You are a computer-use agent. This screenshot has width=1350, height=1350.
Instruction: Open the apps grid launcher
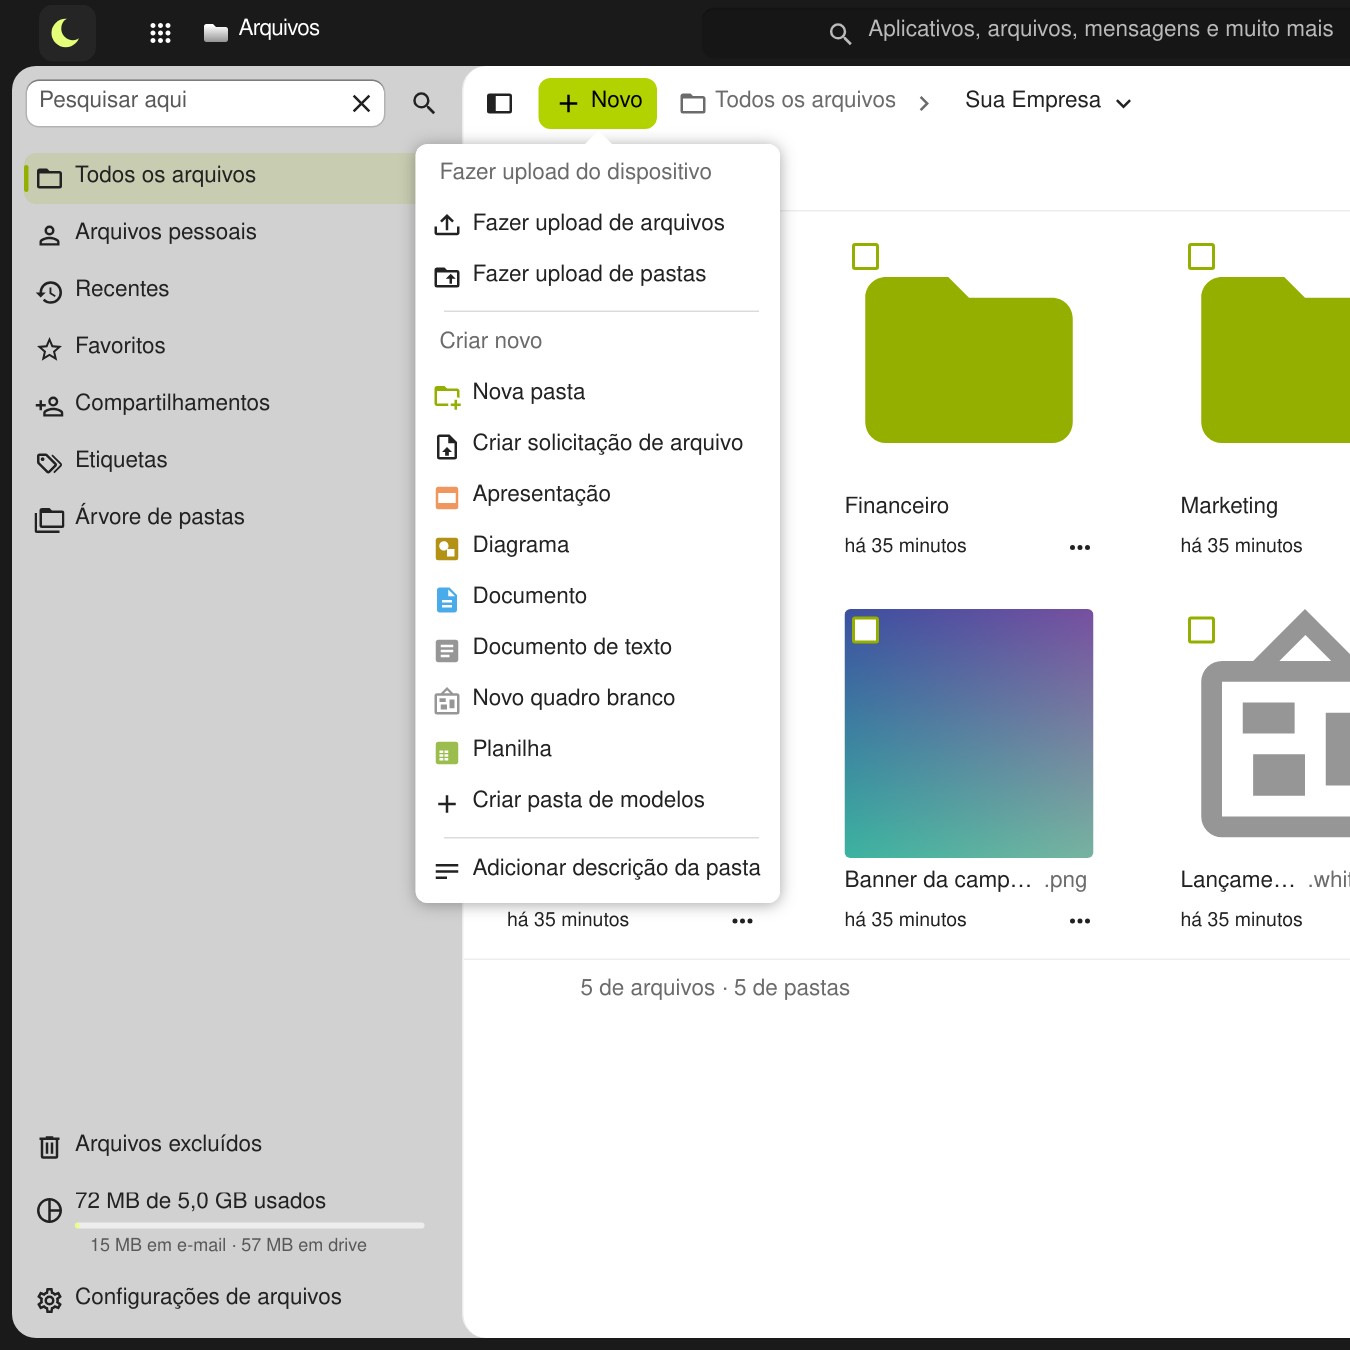(160, 33)
